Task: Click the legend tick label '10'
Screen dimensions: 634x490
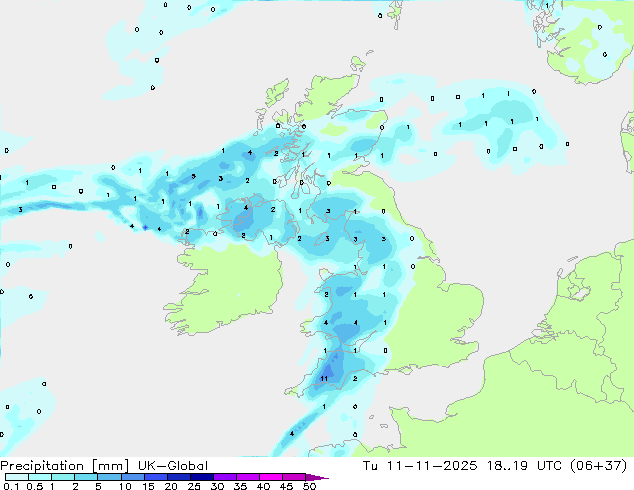Action: tap(125, 486)
